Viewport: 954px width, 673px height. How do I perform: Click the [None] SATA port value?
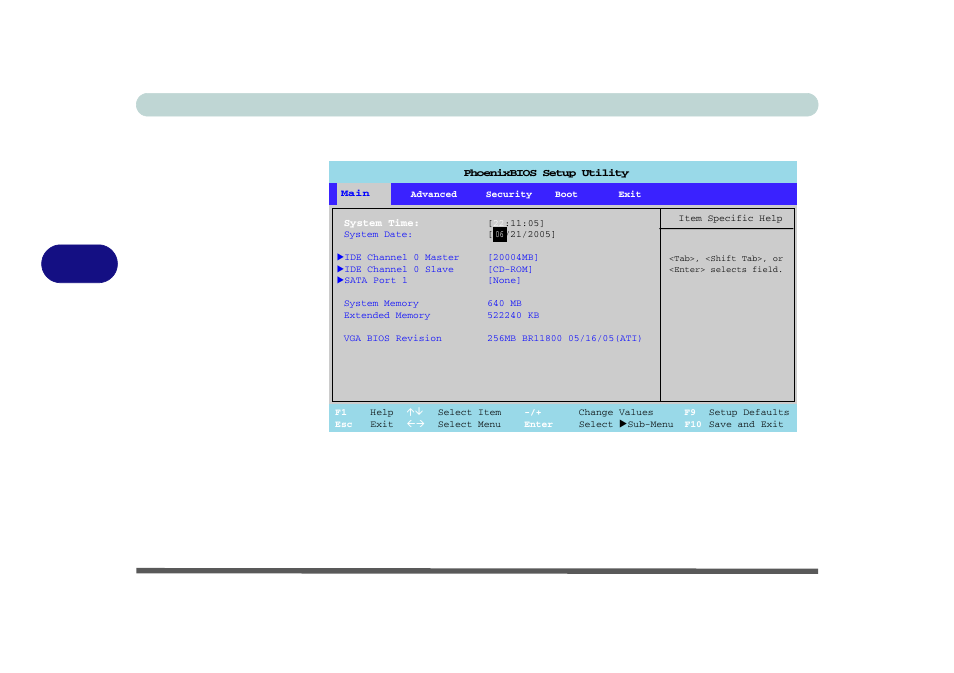click(504, 281)
